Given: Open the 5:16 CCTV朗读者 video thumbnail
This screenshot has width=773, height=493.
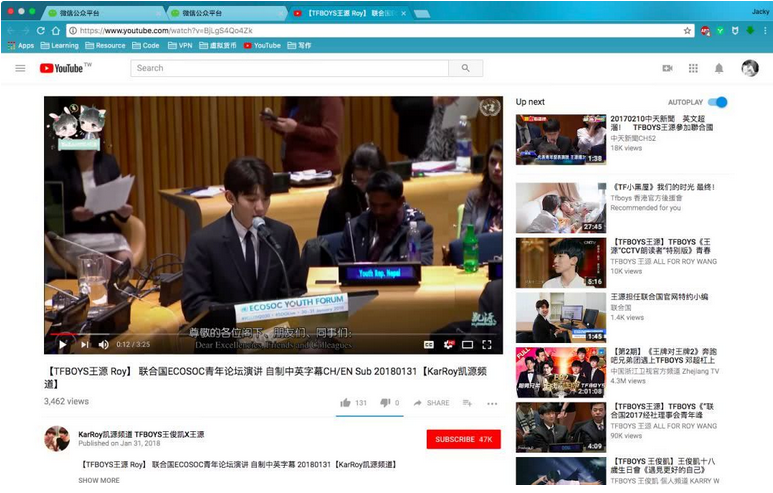Looking at the screenshot, I should (561, 263).
